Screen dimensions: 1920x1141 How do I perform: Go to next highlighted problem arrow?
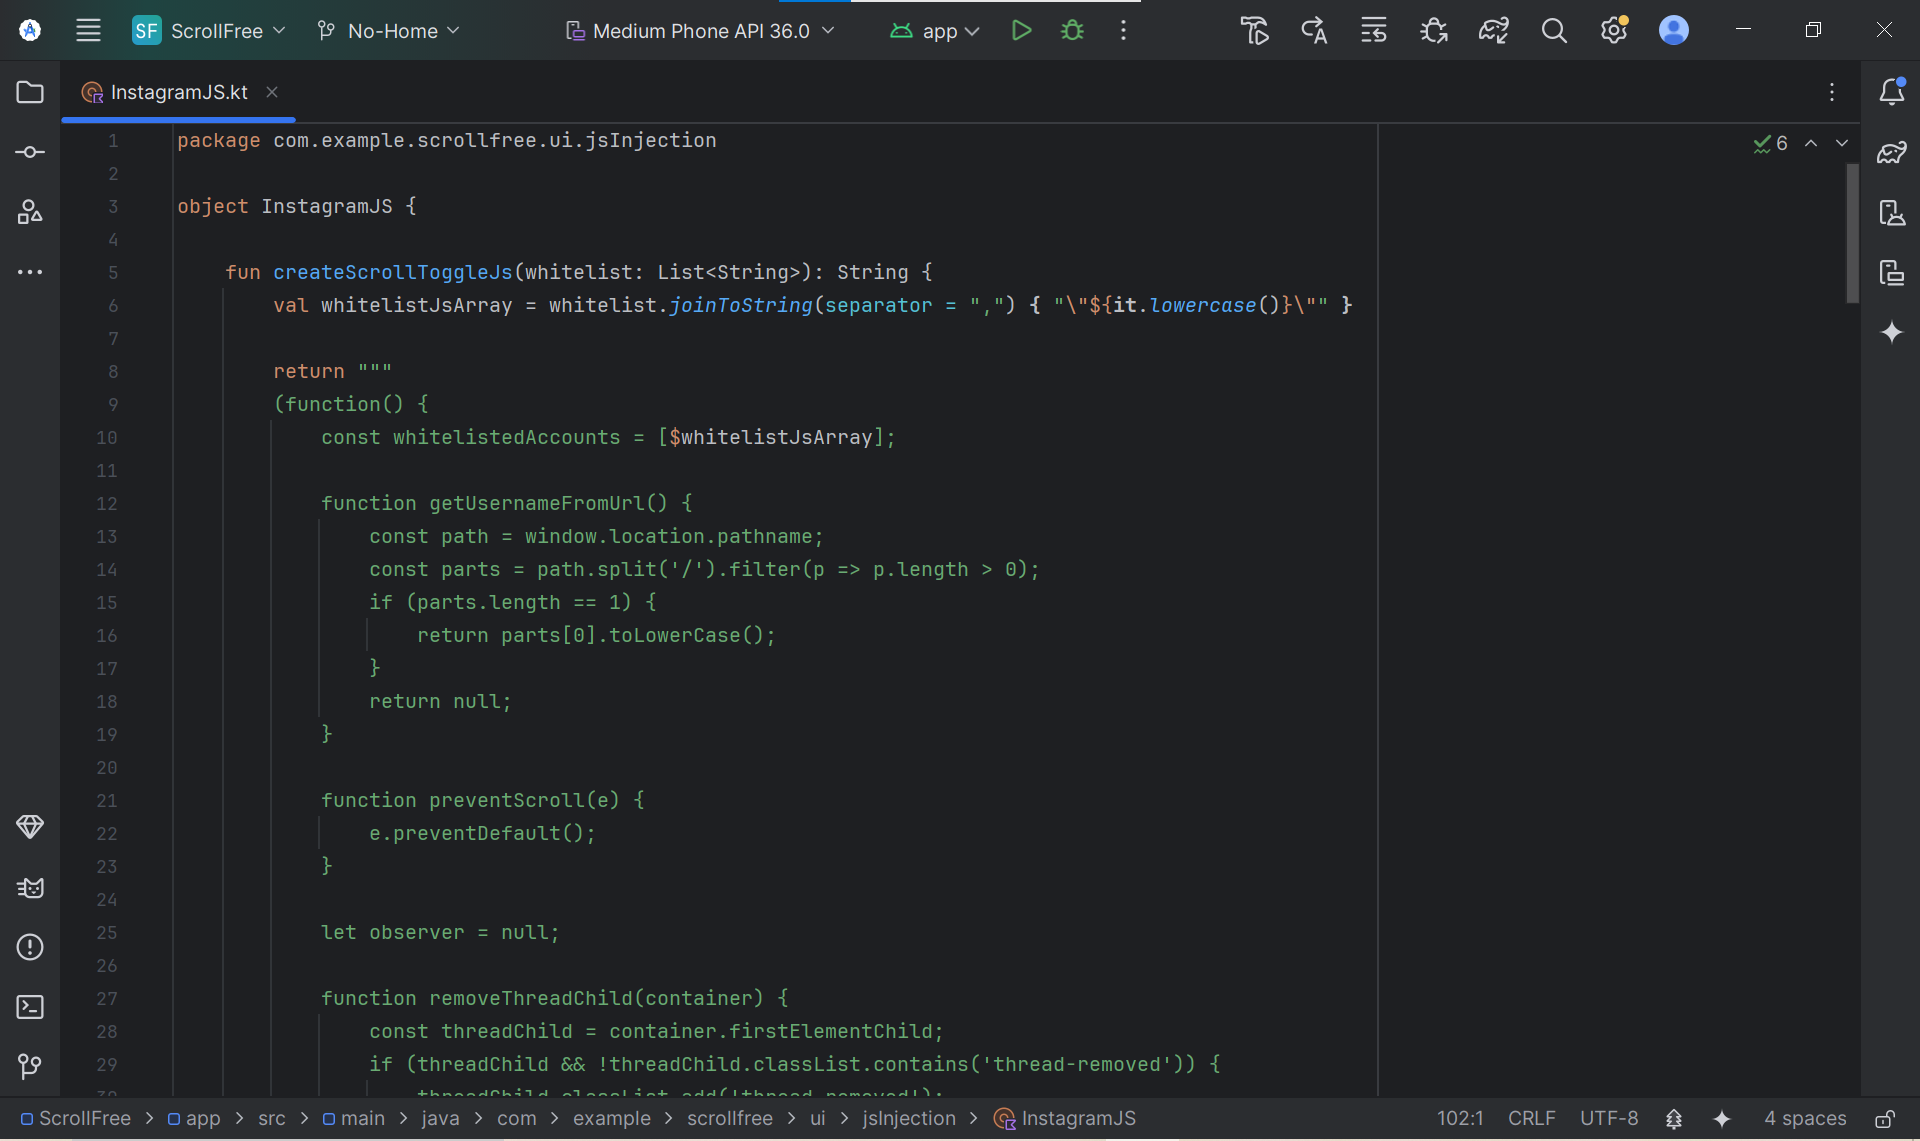[1842, 143]
